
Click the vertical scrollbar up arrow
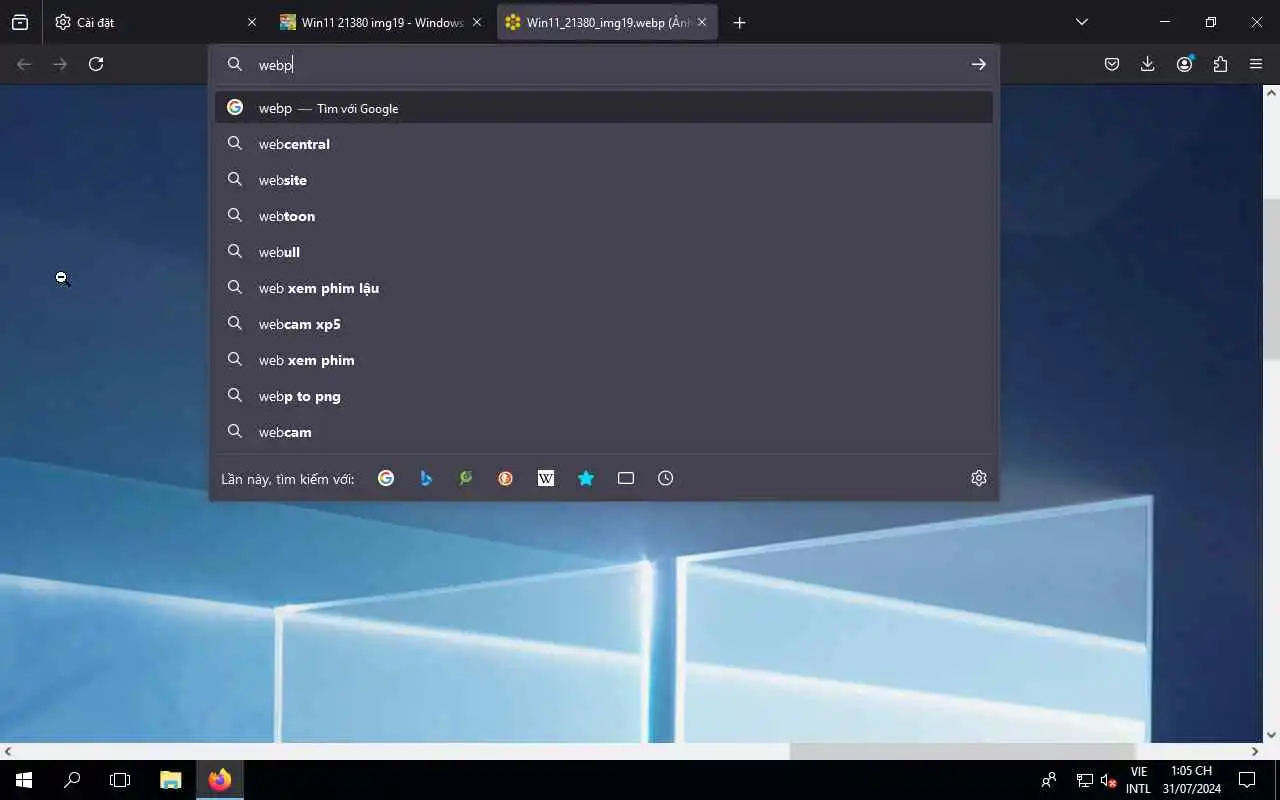(1272, 93)
